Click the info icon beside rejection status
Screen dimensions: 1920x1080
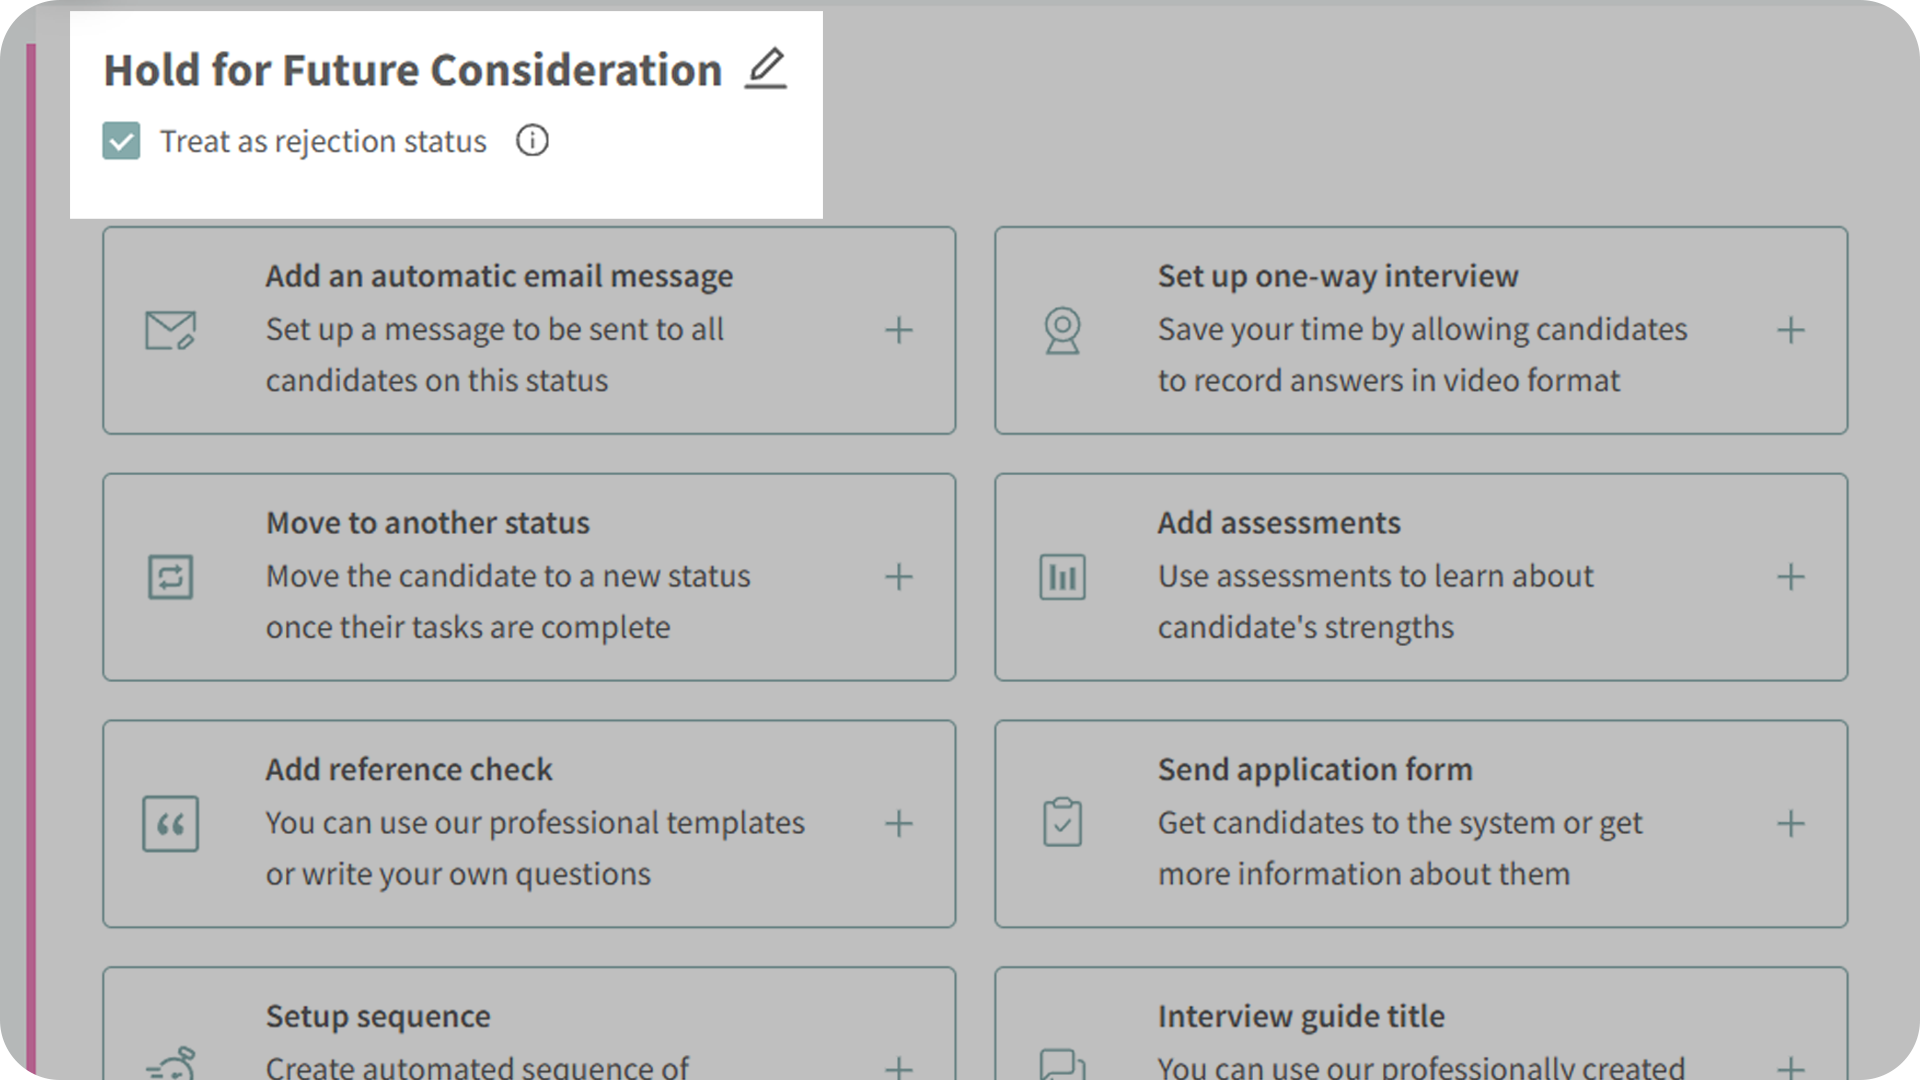pos(532,141)
